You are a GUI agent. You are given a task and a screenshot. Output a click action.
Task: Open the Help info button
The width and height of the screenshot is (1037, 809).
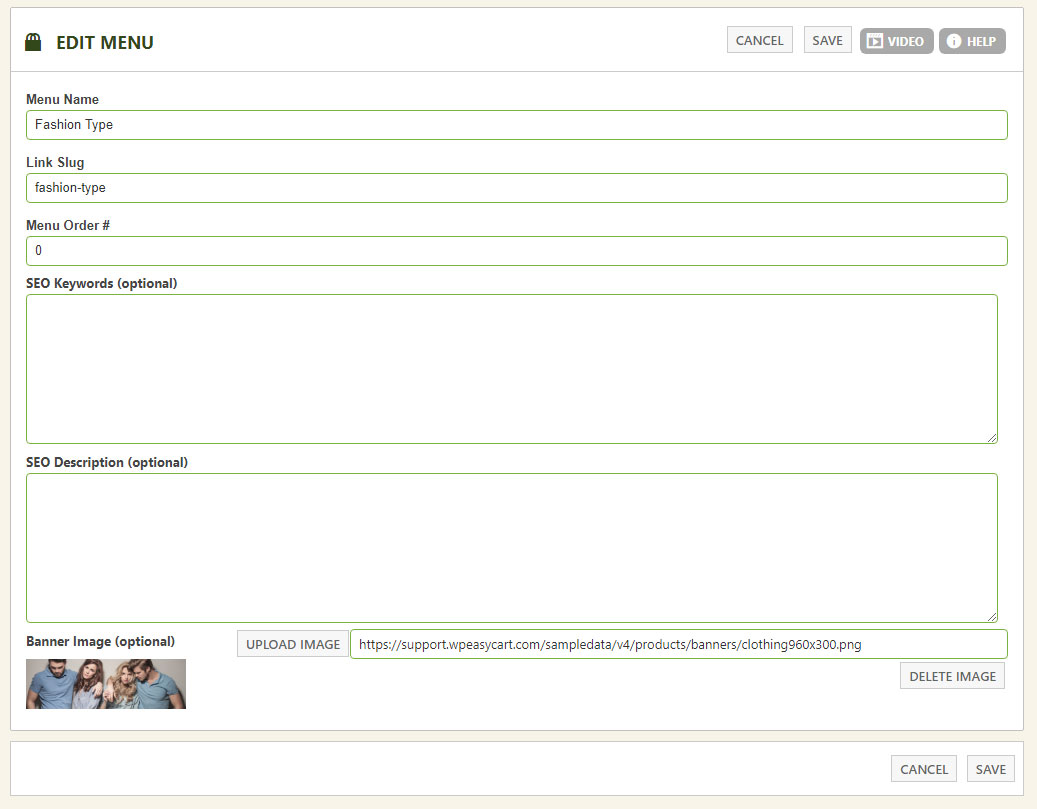point(971,41)
